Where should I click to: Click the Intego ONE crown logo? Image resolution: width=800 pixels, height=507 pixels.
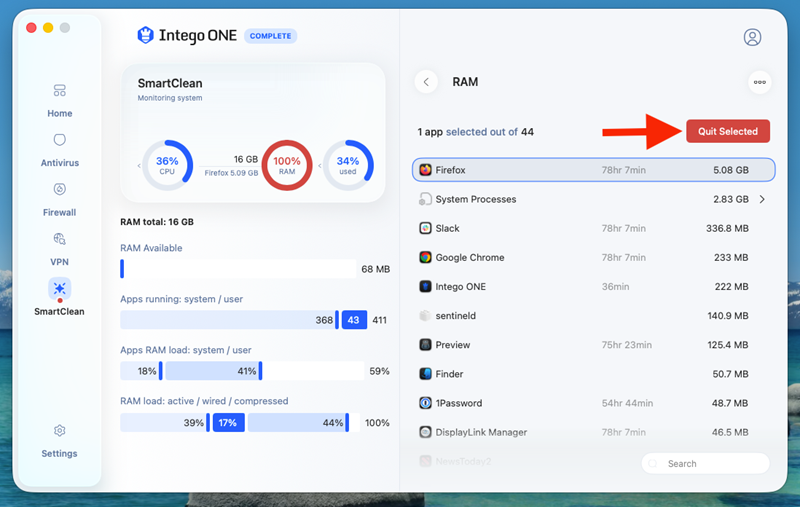click(145, 35)
